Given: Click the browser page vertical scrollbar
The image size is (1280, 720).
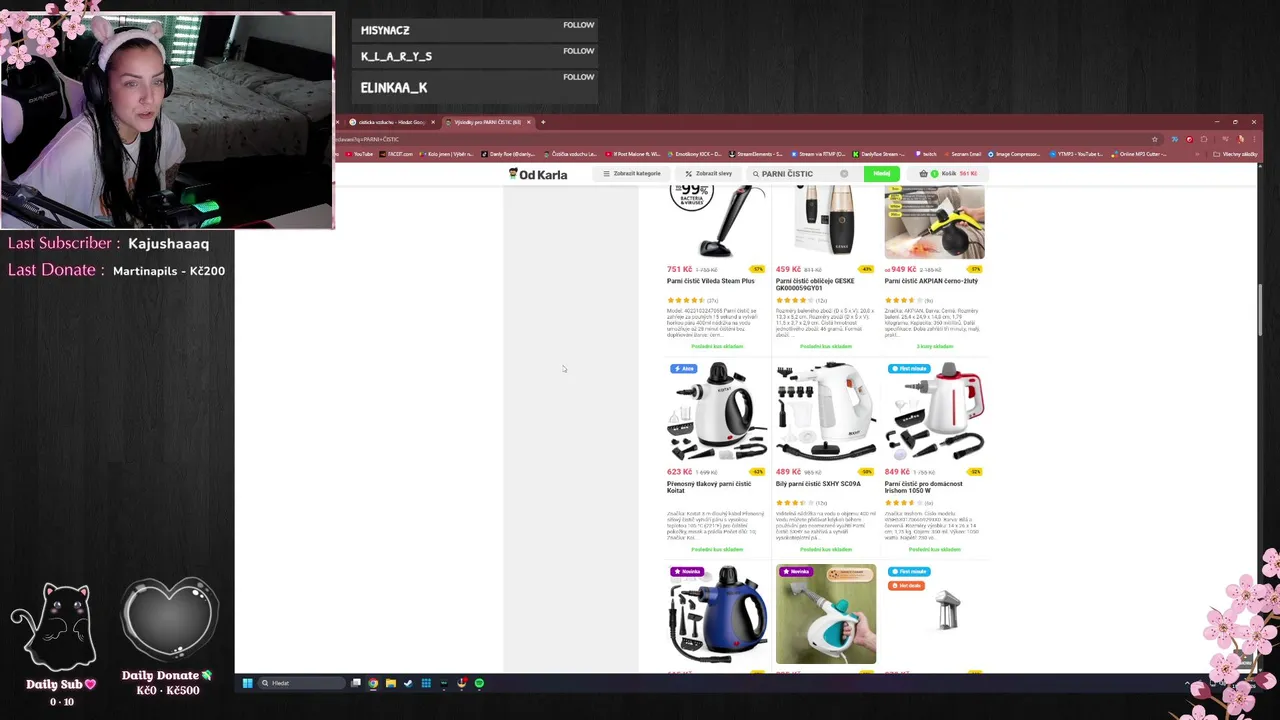Looking at the screenshot, I should (x=1259, y=310).
